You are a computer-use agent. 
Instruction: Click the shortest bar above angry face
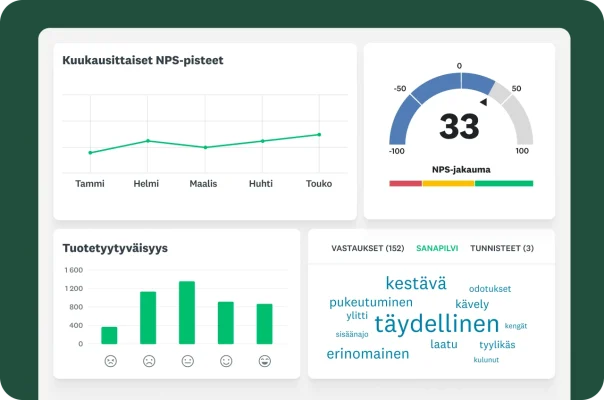click(109, 335)
